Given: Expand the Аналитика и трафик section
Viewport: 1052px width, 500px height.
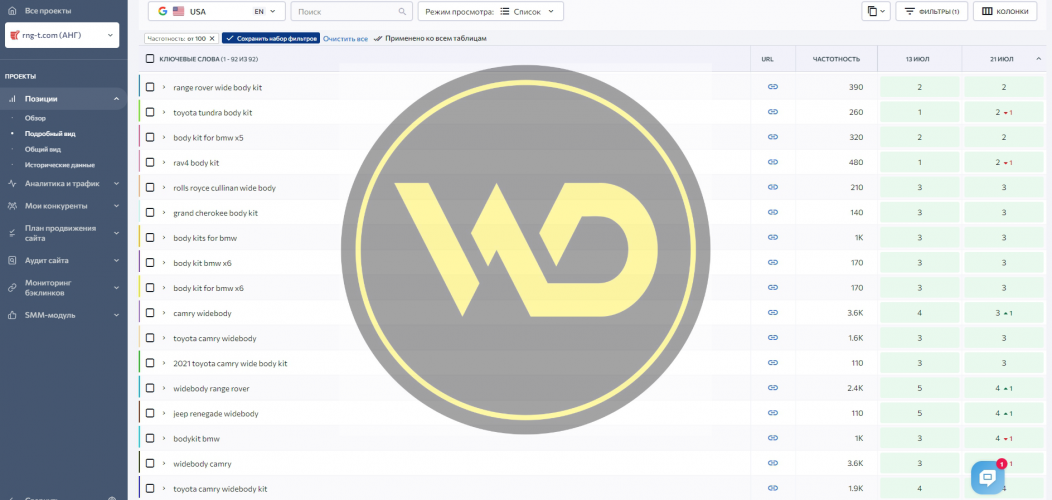Looking at the screenshot, I should tap(116, 183).
